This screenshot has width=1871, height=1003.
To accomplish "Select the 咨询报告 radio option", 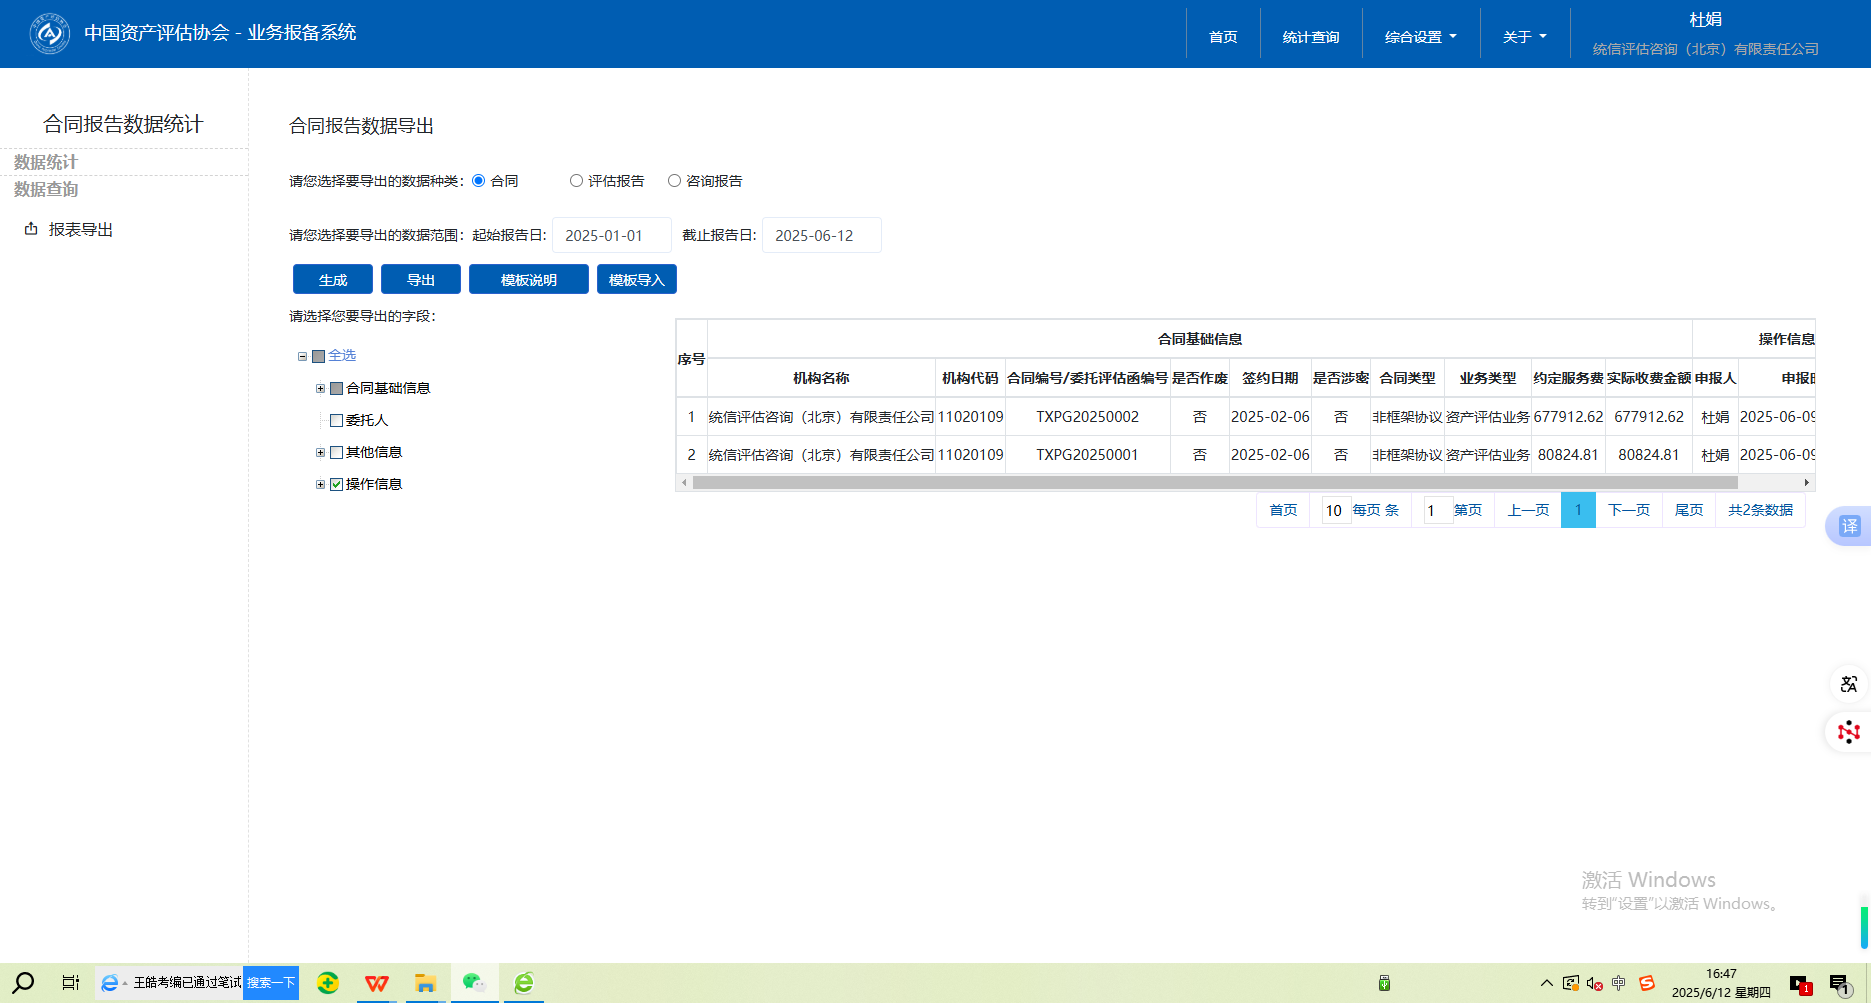I will [674, 181].
